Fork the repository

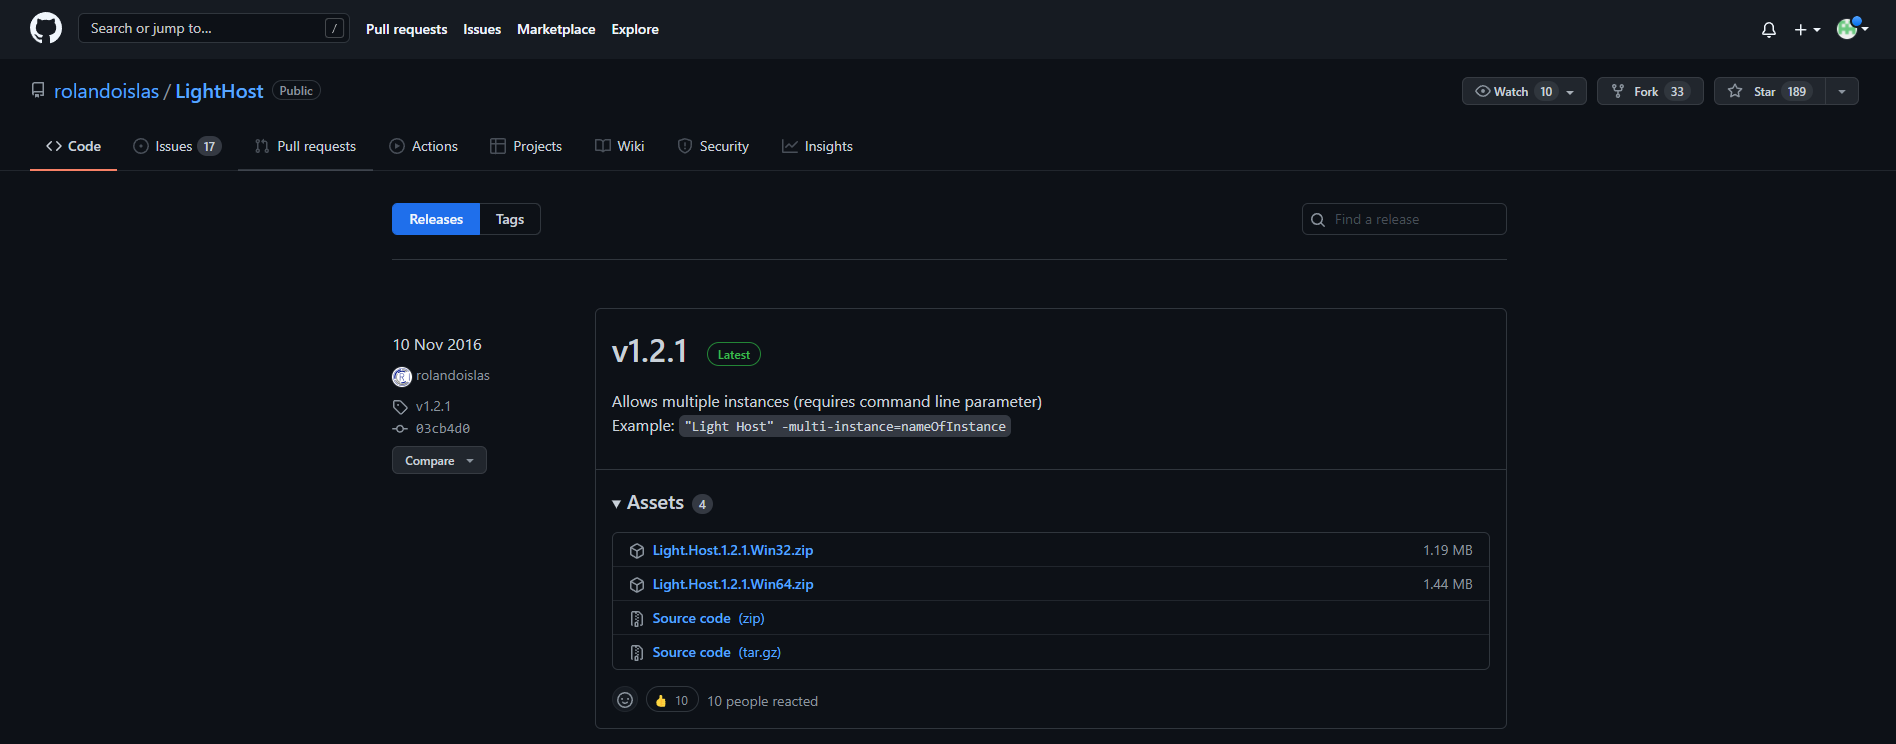pos(1650,91)
